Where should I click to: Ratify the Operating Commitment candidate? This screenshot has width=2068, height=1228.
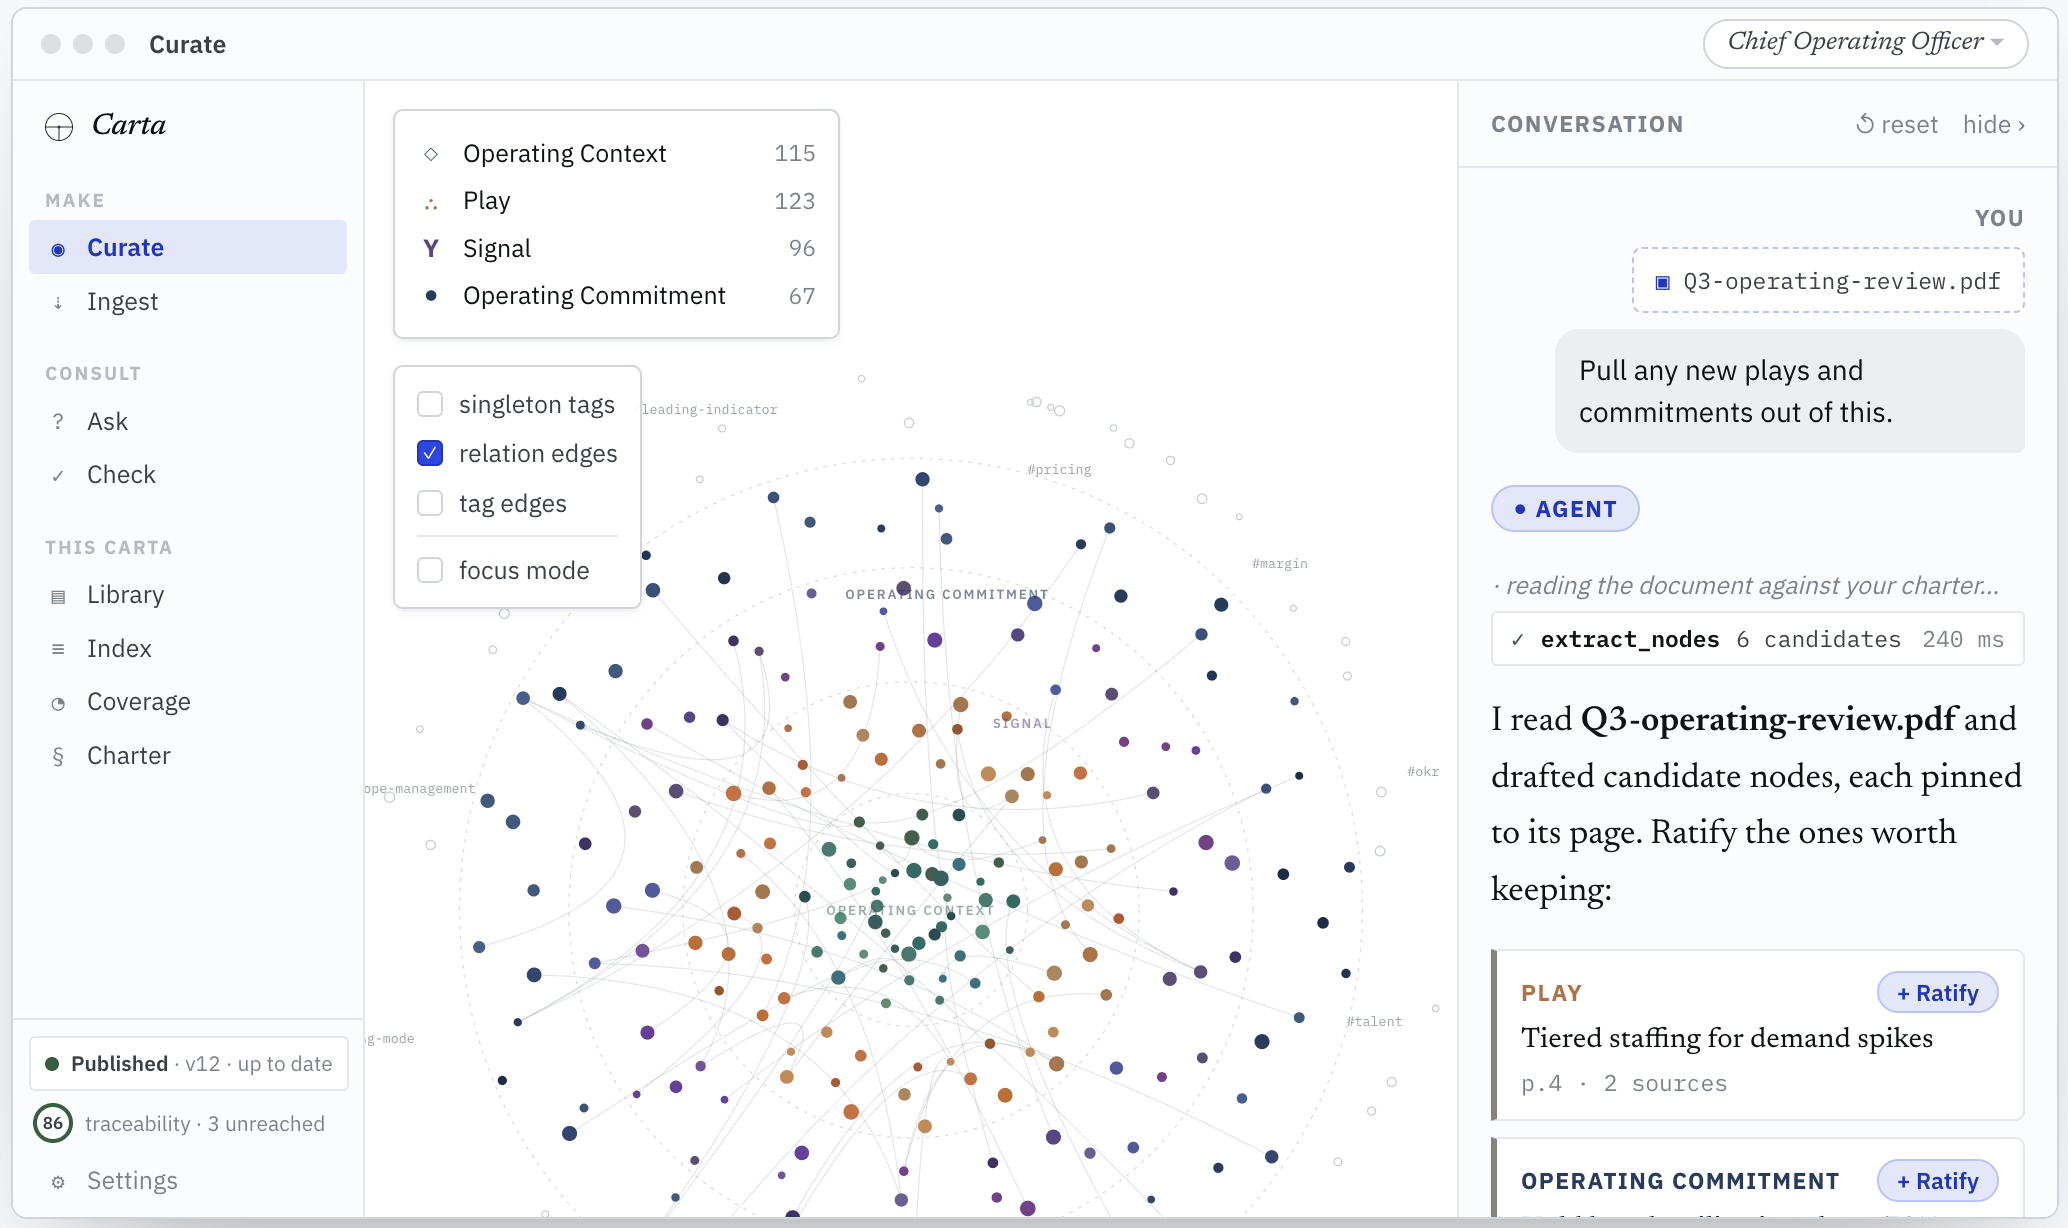(x=1937, y=1181)
